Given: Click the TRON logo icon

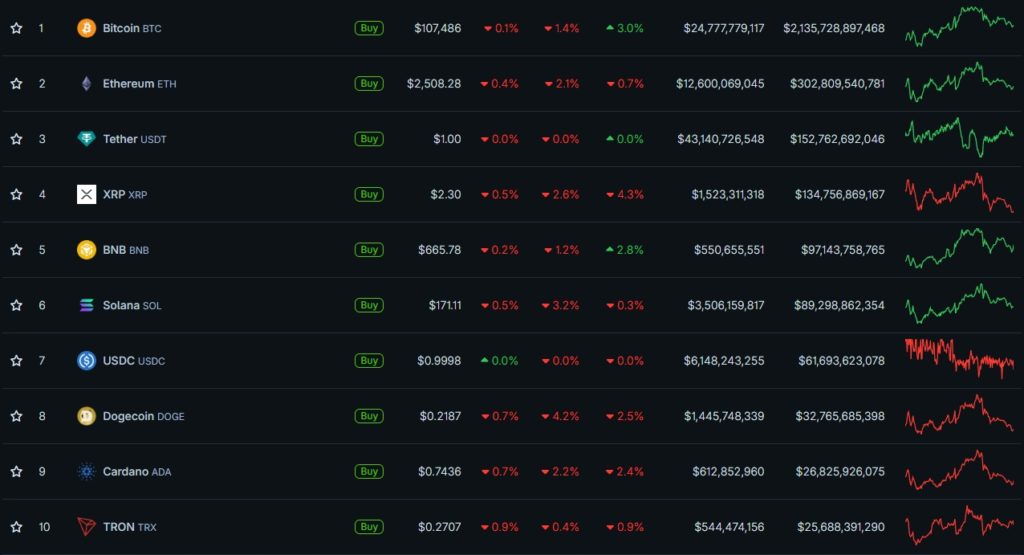Looking at the screenshot, I should coord(87,527).
